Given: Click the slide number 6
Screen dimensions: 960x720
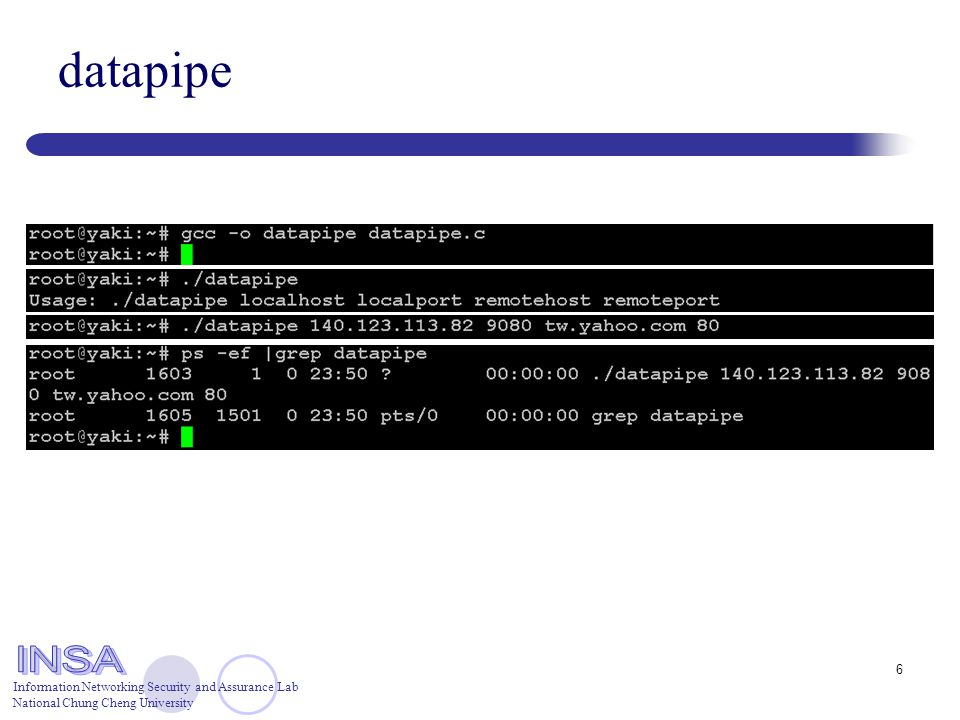Looking at the screenshot, I should pyautogui.click(x=899, y=669).
